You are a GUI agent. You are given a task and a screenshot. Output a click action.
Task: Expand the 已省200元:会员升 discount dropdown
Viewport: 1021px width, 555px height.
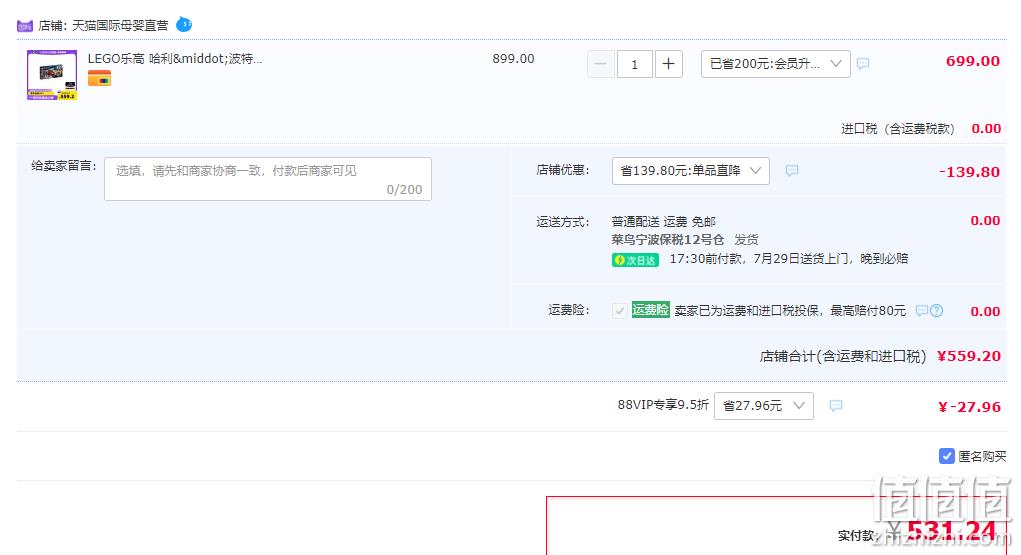776,64
